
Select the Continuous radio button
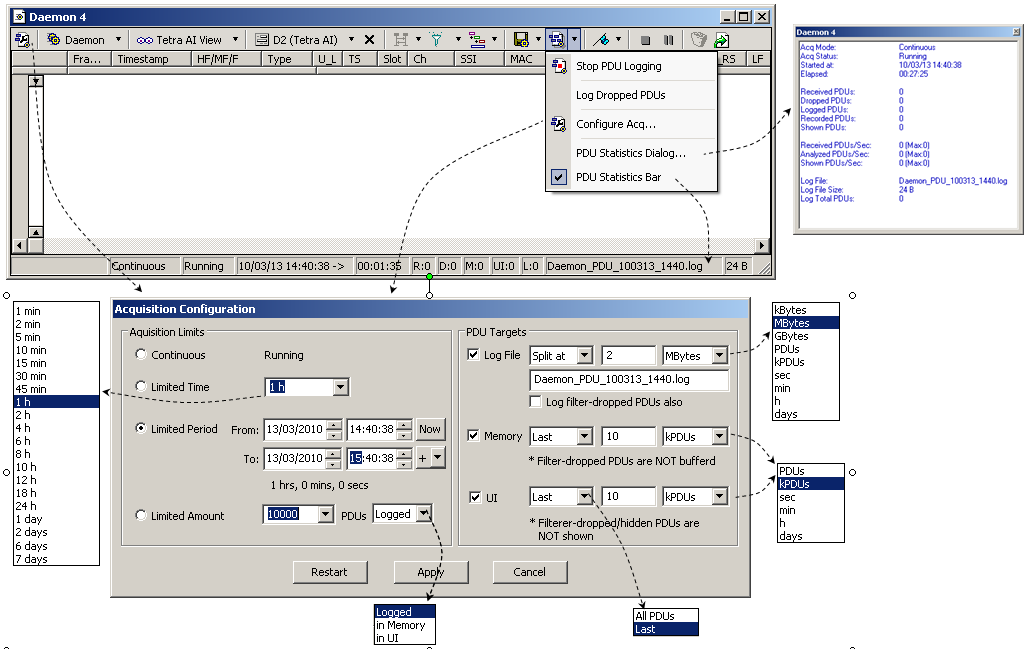pos(141,355)
